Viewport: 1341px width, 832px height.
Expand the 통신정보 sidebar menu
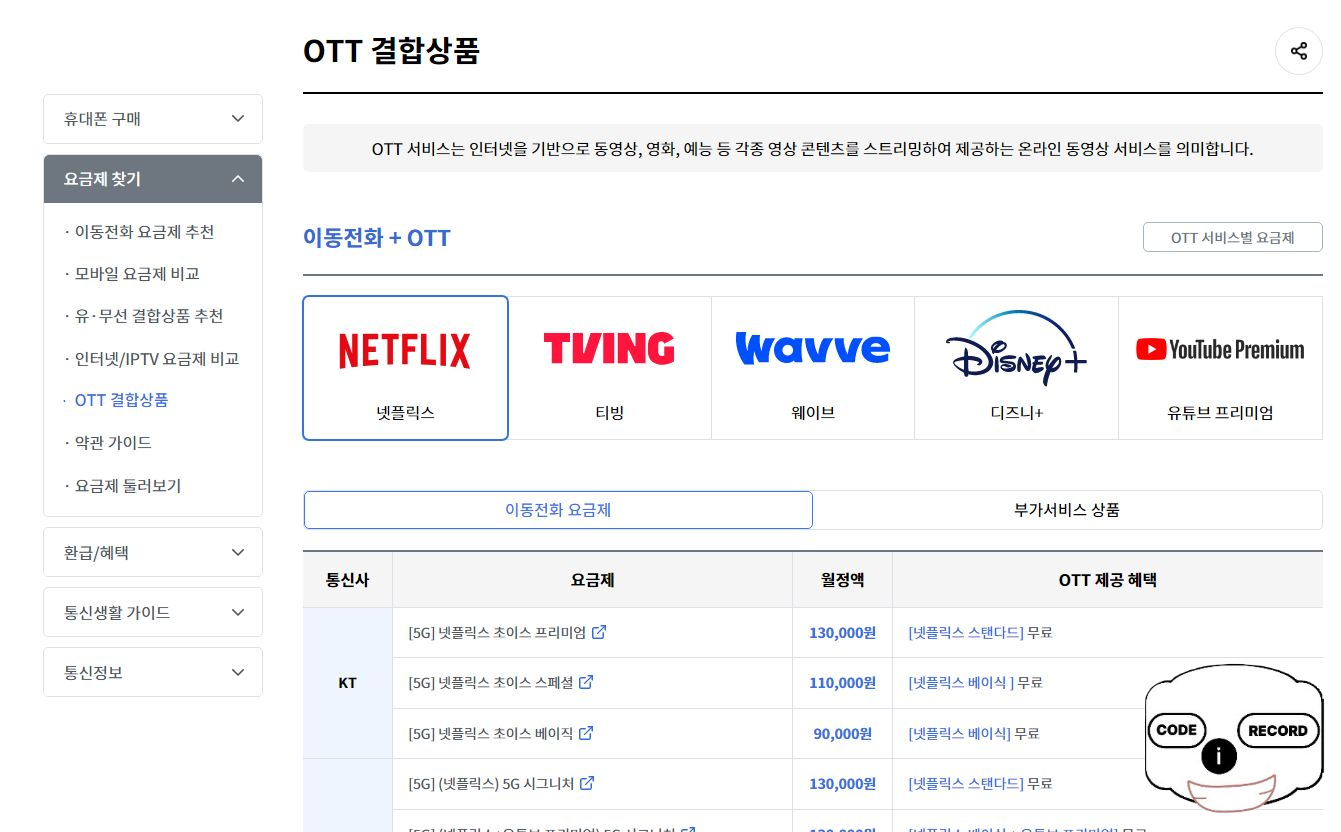pos(153,672)
